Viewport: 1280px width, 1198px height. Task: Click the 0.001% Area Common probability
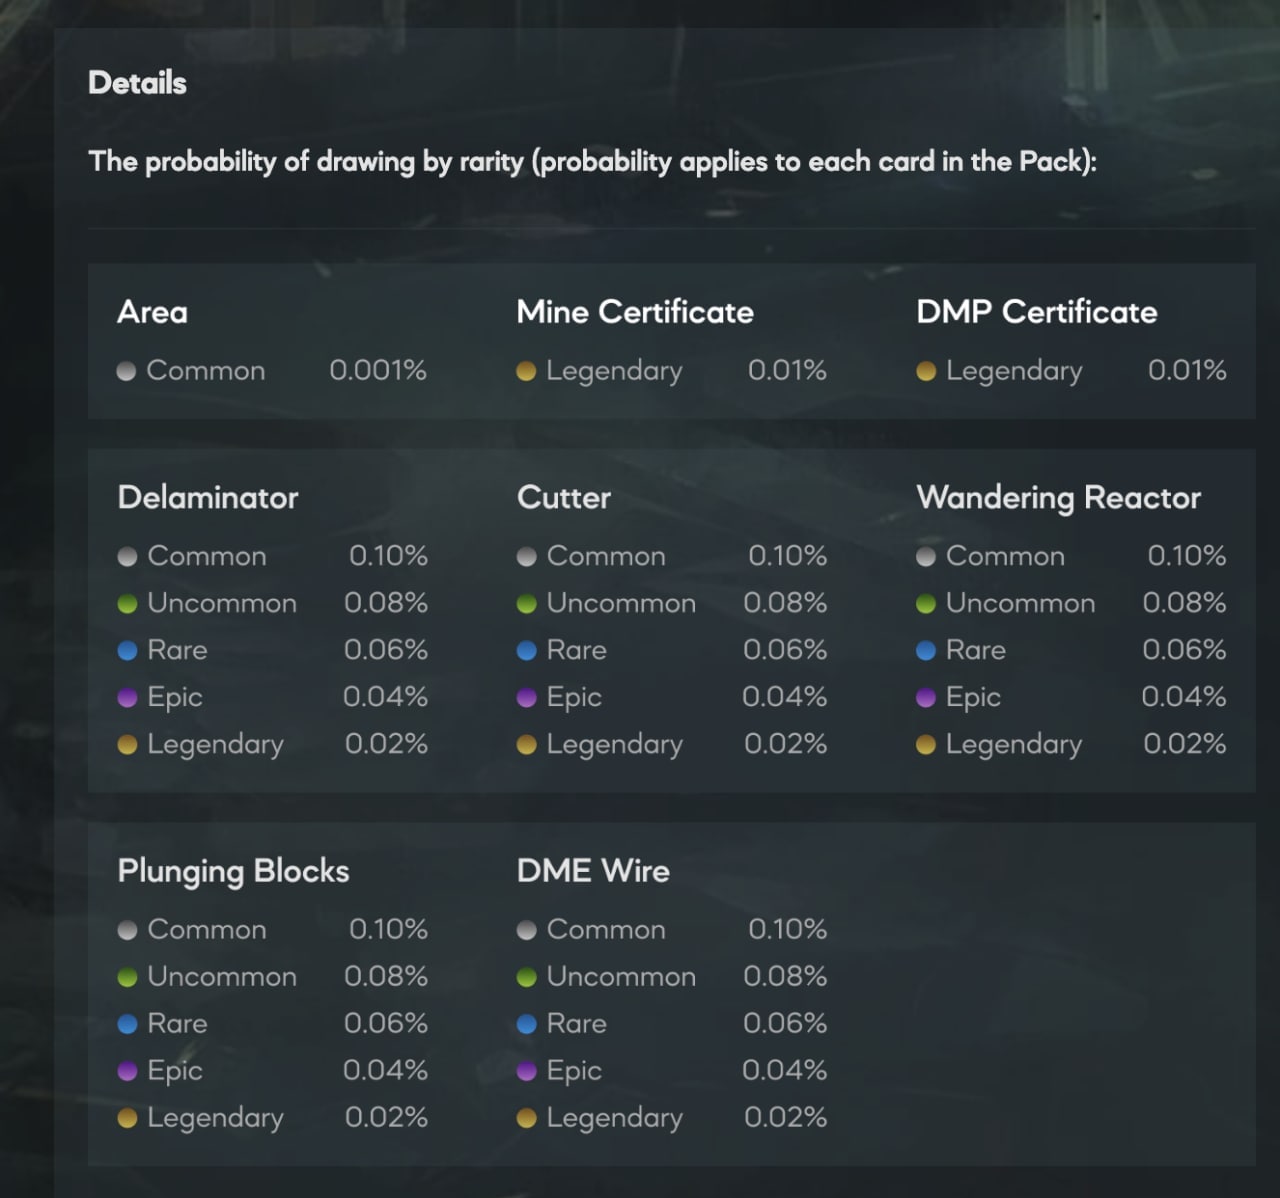378,370
